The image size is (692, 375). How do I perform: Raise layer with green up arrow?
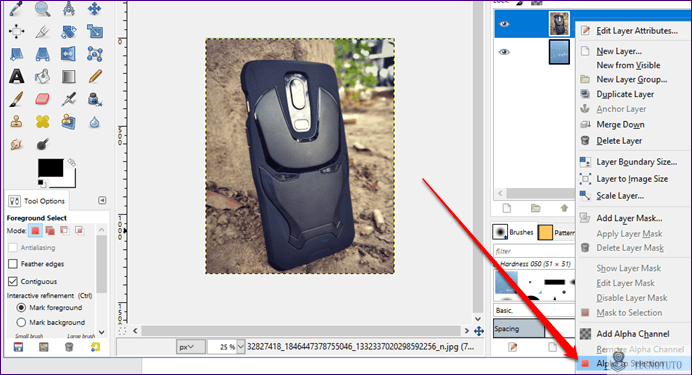(564, 208)
